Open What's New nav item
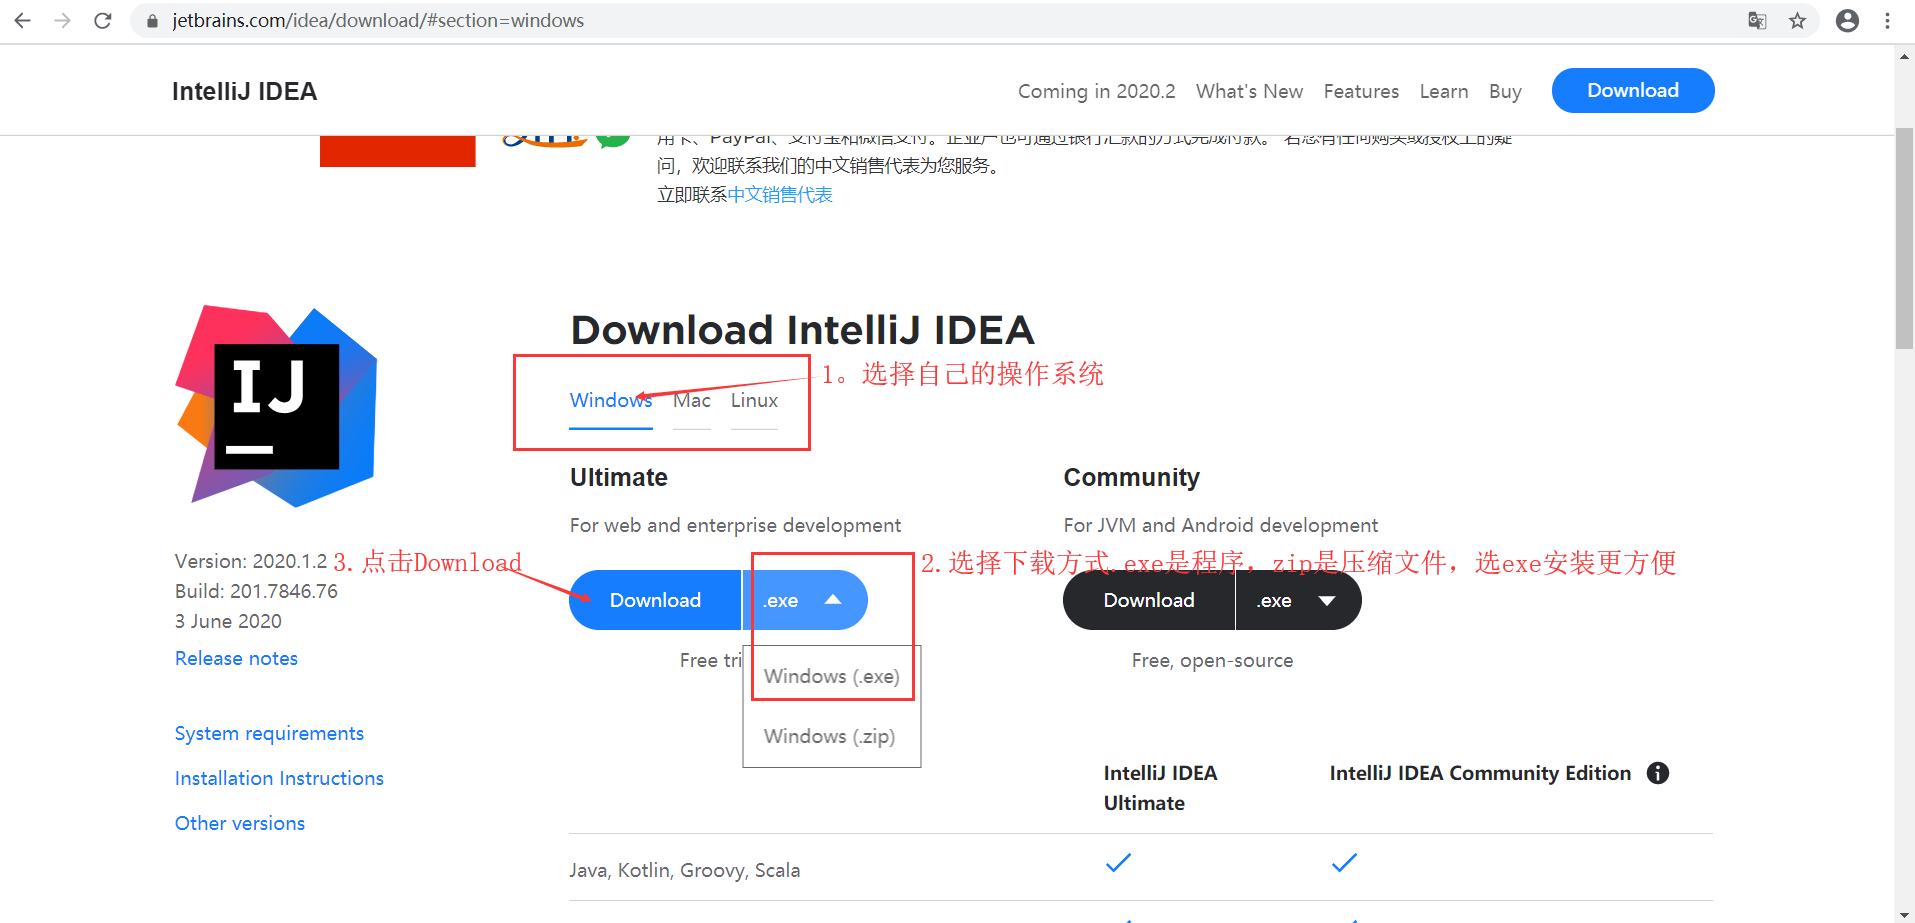The height and width of the screenshot is (923, 1915). pyautogui.click(x=1249, y=91)
